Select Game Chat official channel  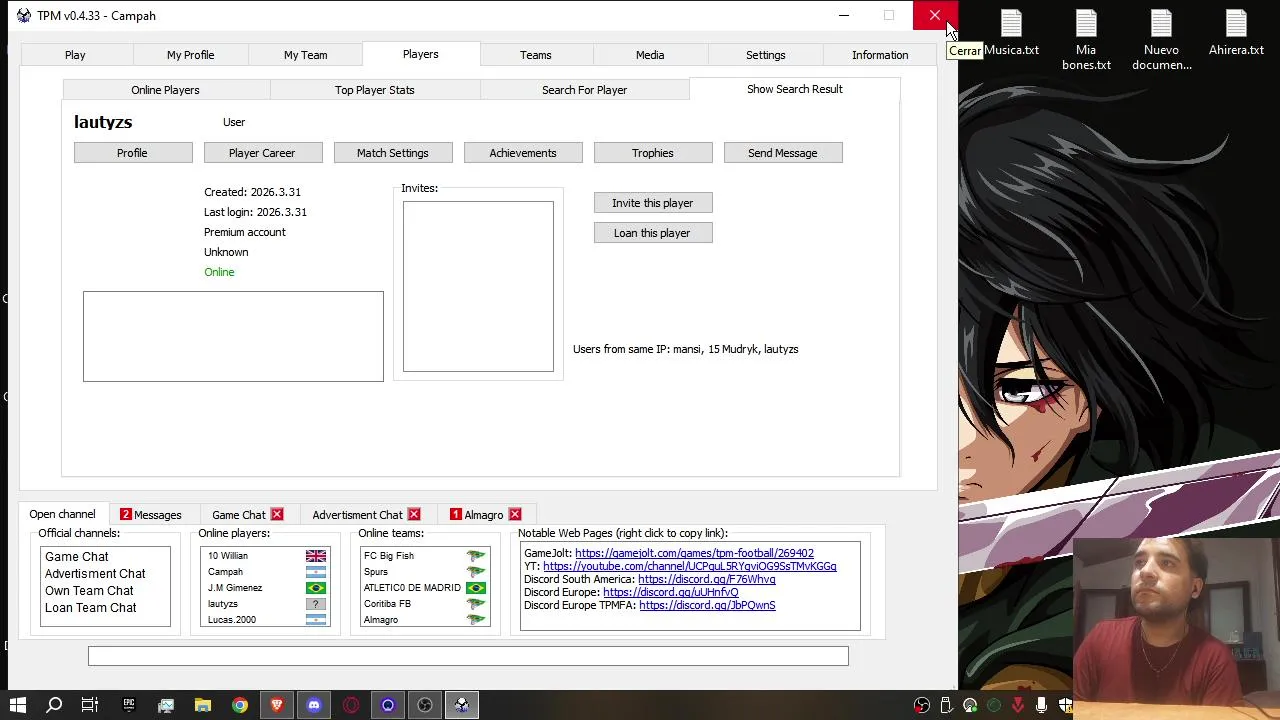point(76,557)
